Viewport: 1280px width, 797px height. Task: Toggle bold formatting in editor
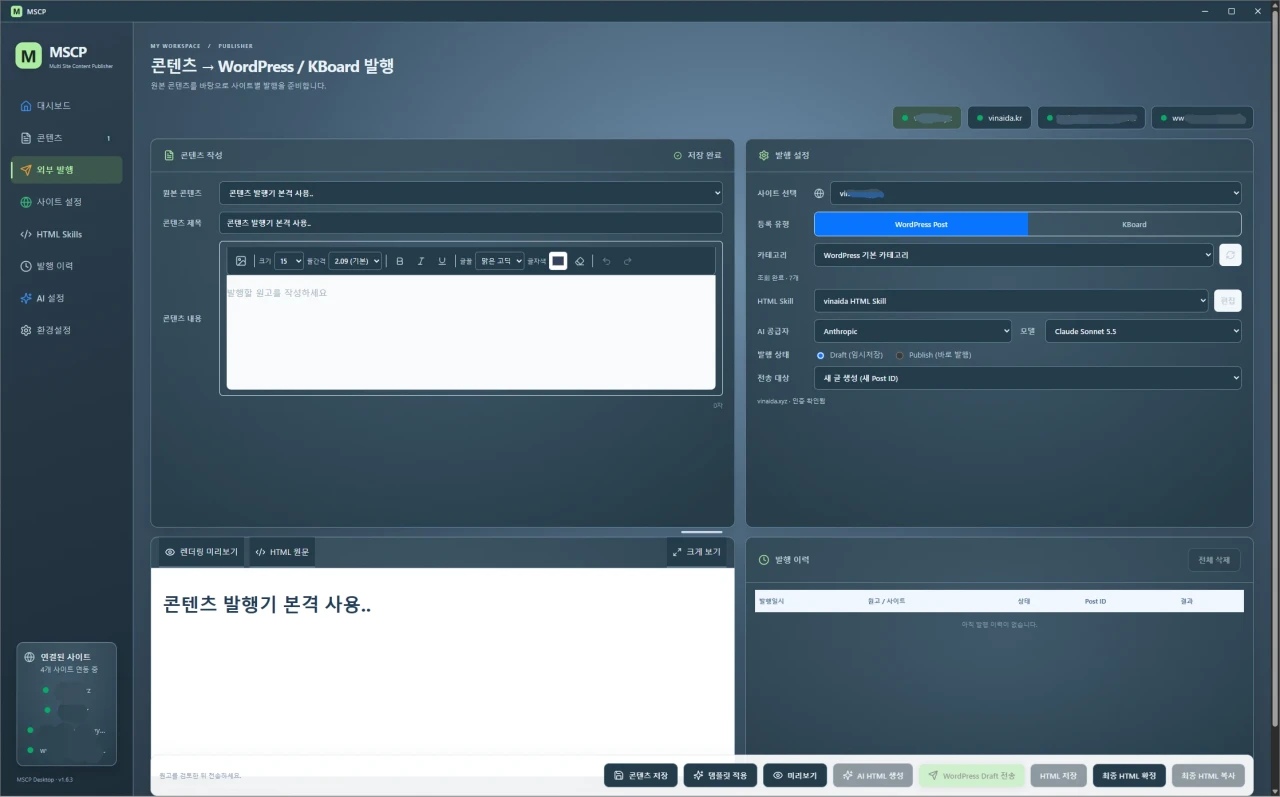400,261
